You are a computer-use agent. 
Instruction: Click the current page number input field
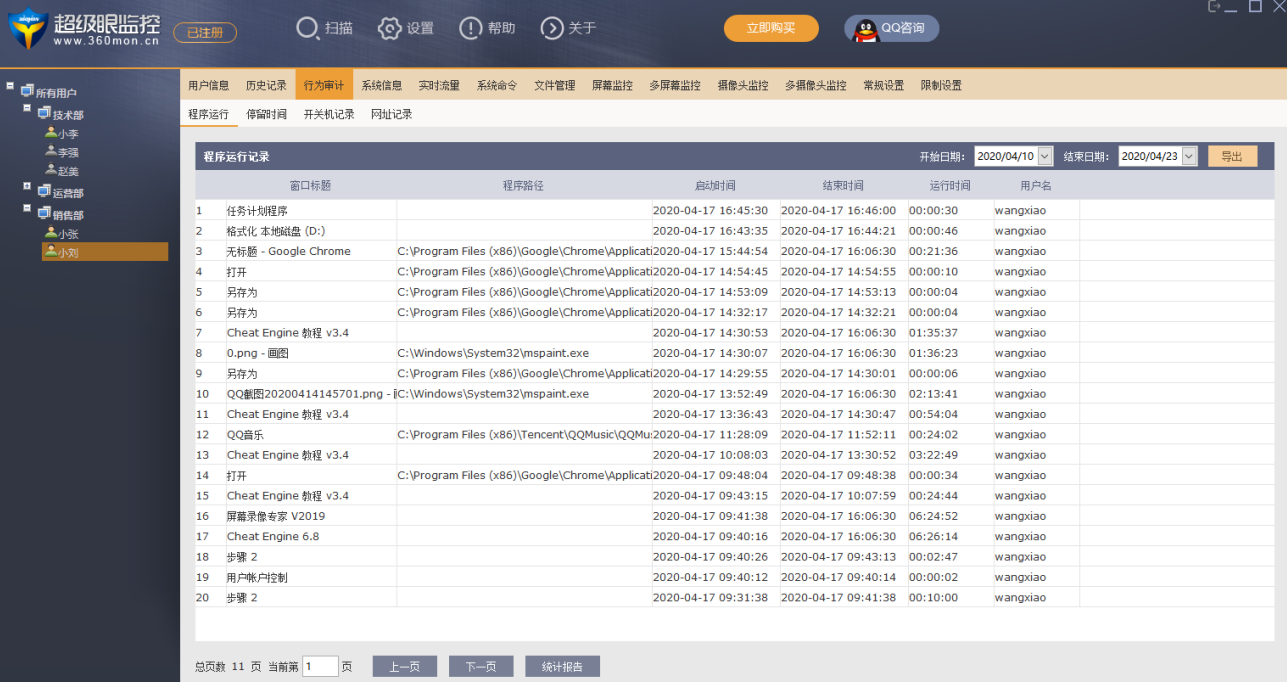(x=320, y=667)
